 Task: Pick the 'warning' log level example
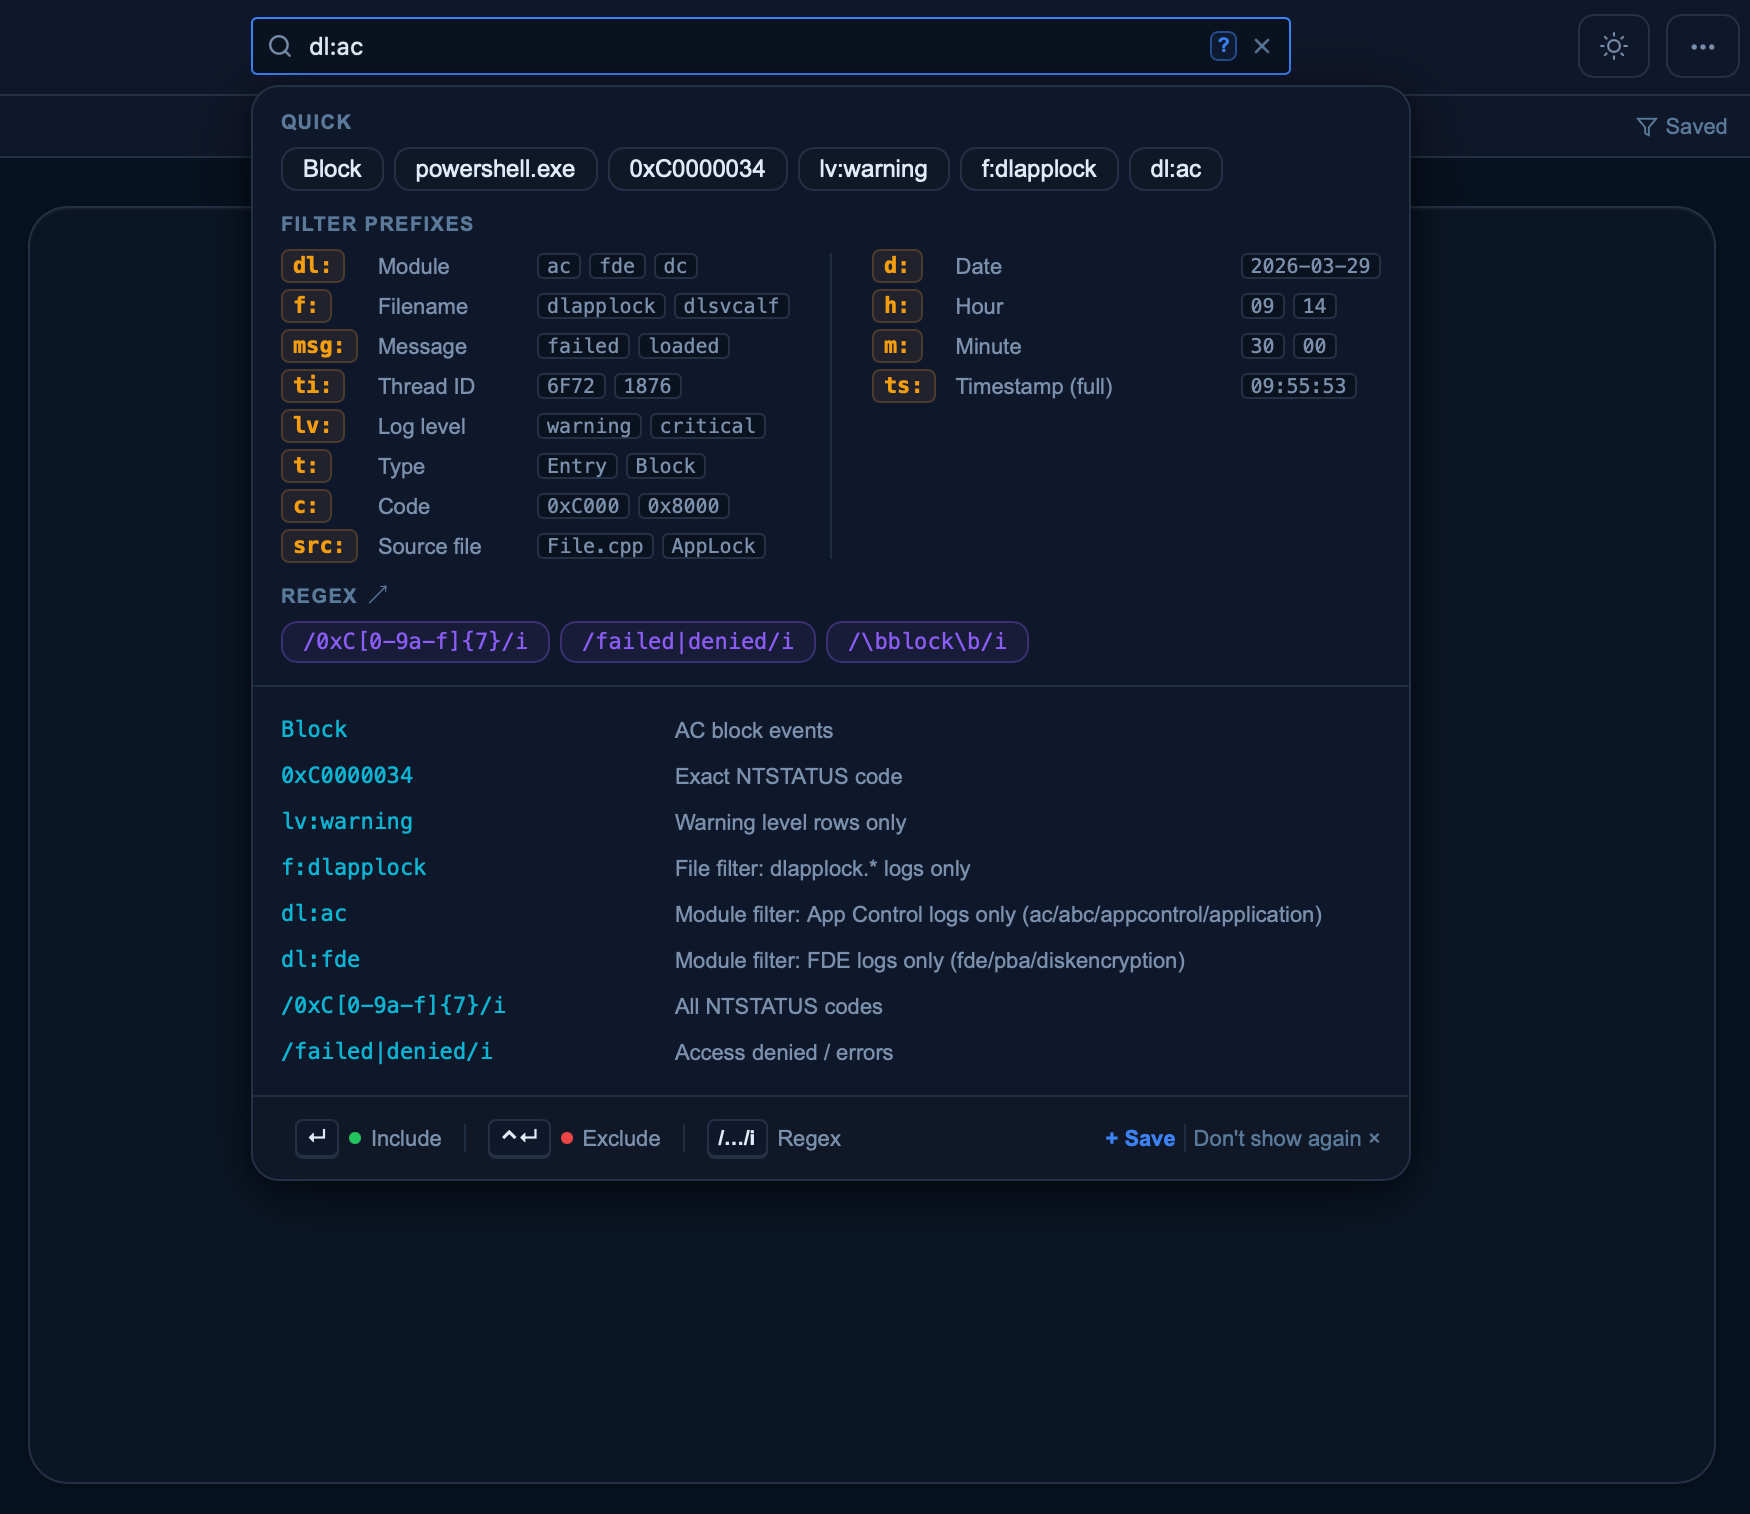click(589, 426)
